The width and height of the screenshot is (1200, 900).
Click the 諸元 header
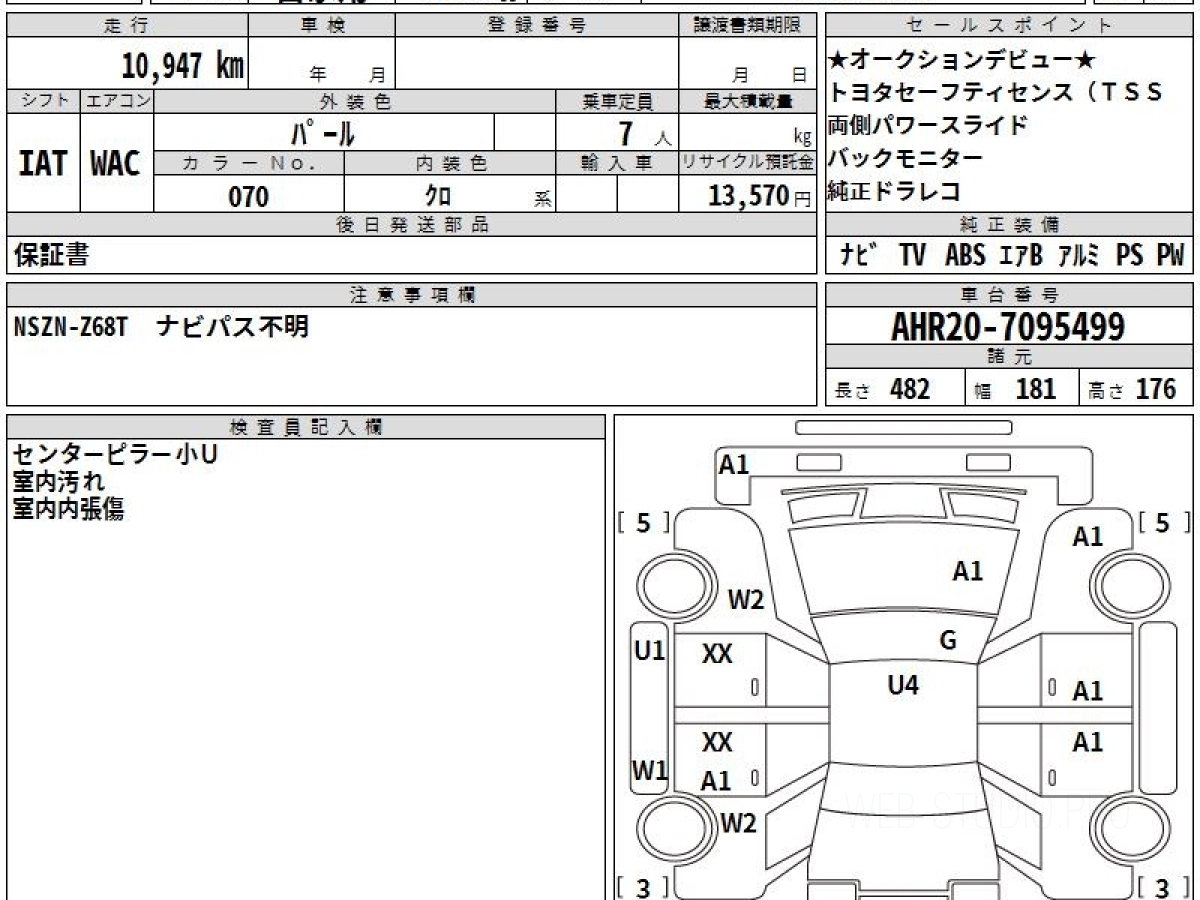[x=1010, y=357]
